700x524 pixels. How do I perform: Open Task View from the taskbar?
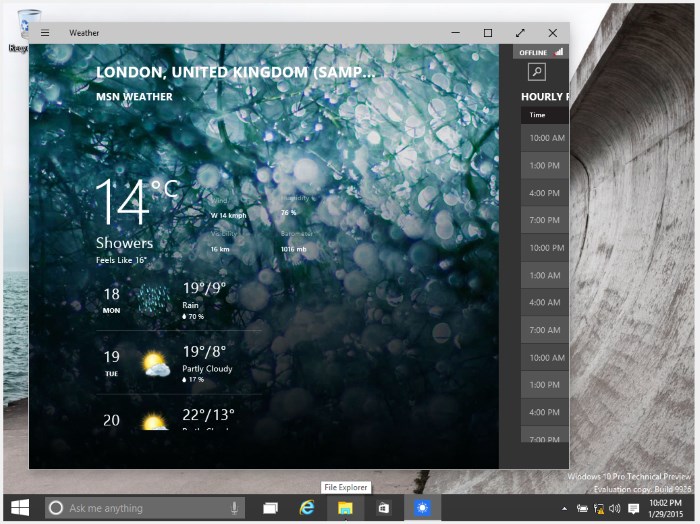click(271, 508)
